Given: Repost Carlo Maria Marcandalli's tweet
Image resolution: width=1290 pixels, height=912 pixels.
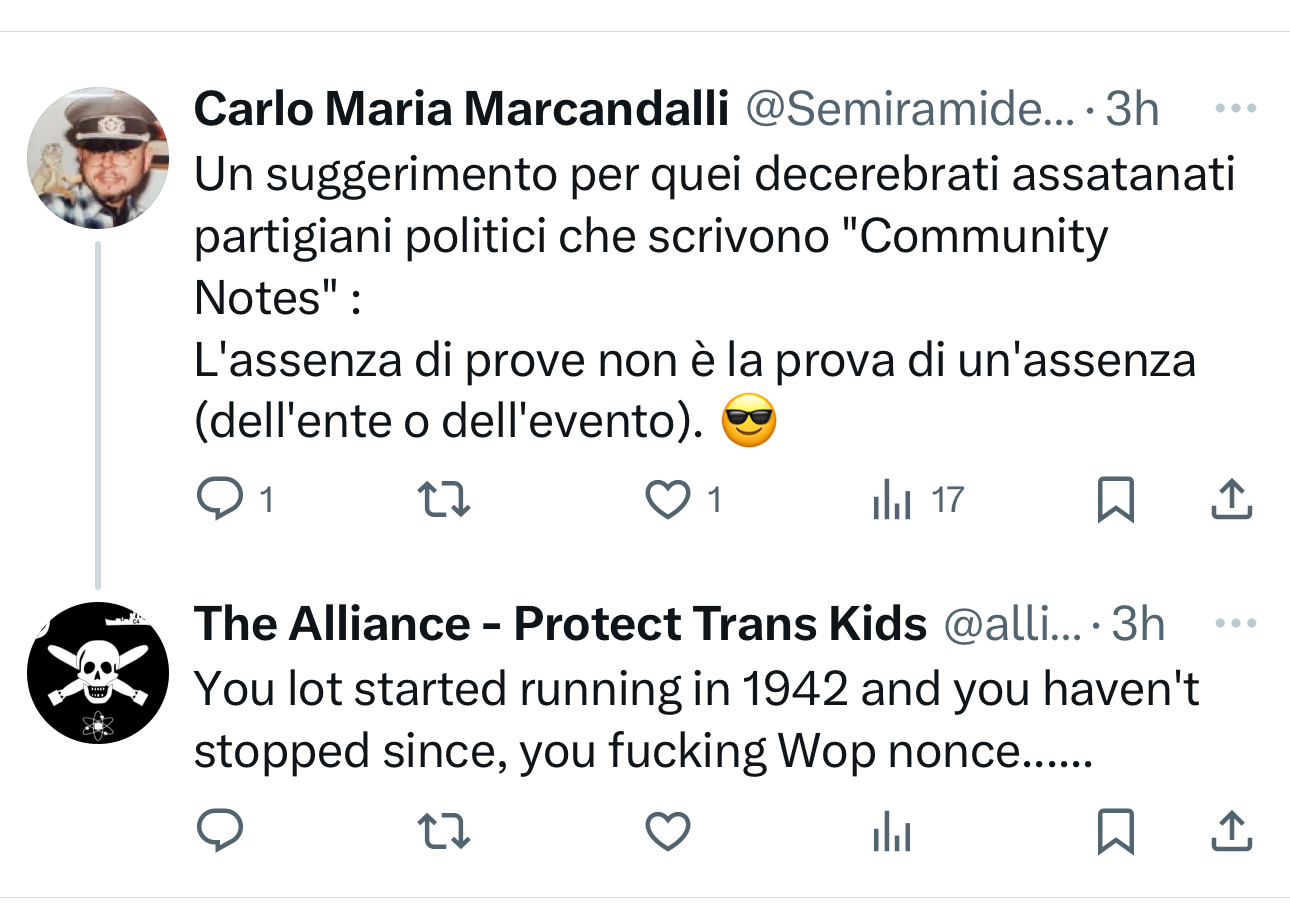Looking at the screenshot, I should click(444, 501).
